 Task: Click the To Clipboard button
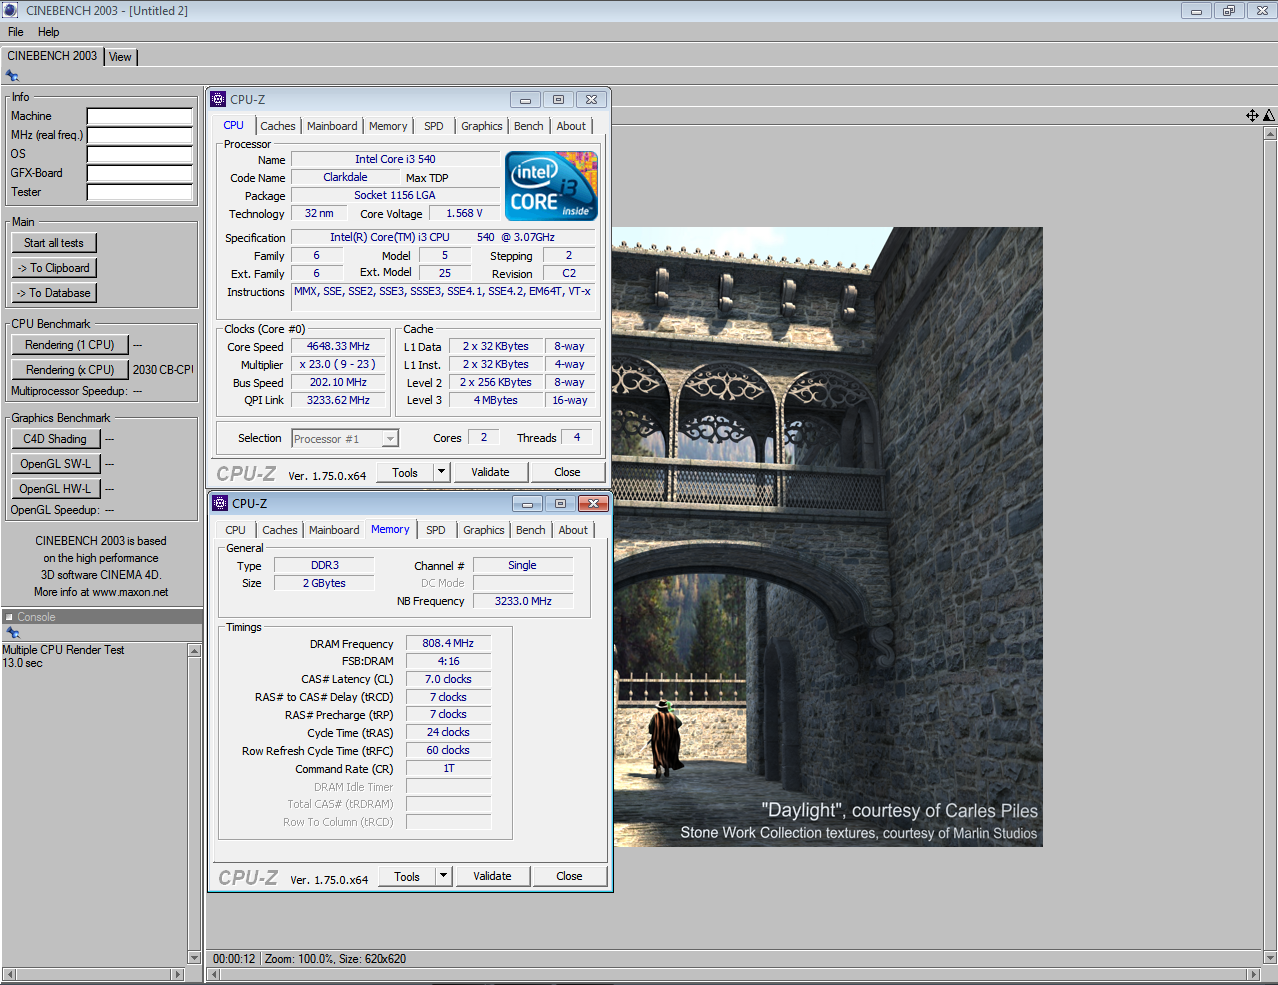[54, 268]
